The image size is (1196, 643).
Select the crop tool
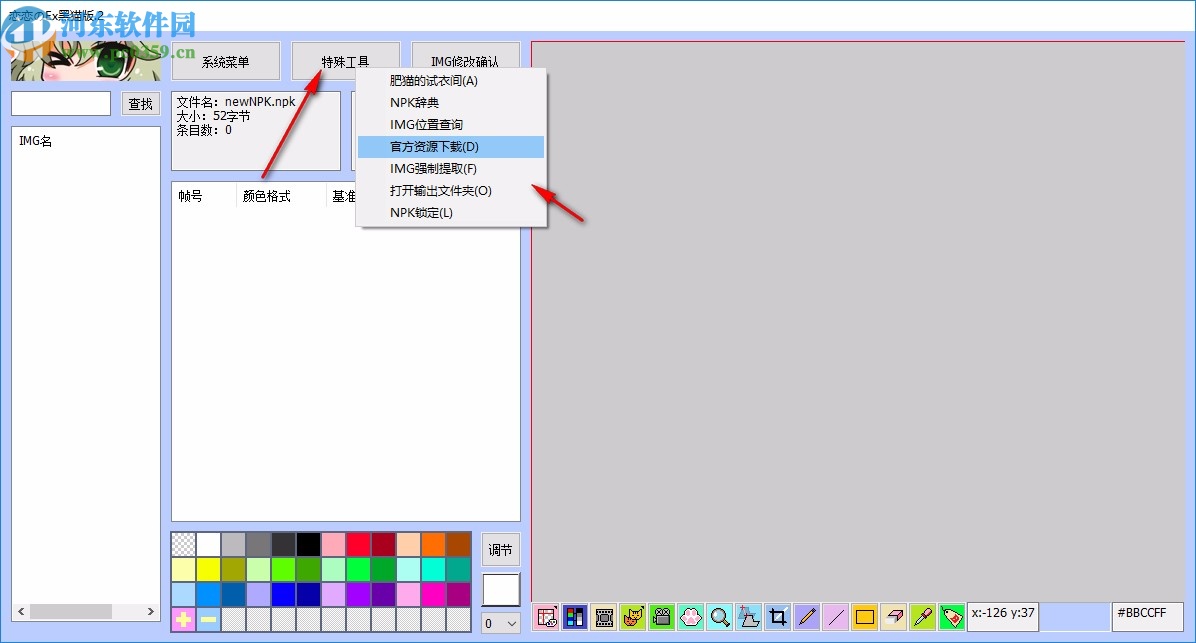coord(777,616)
